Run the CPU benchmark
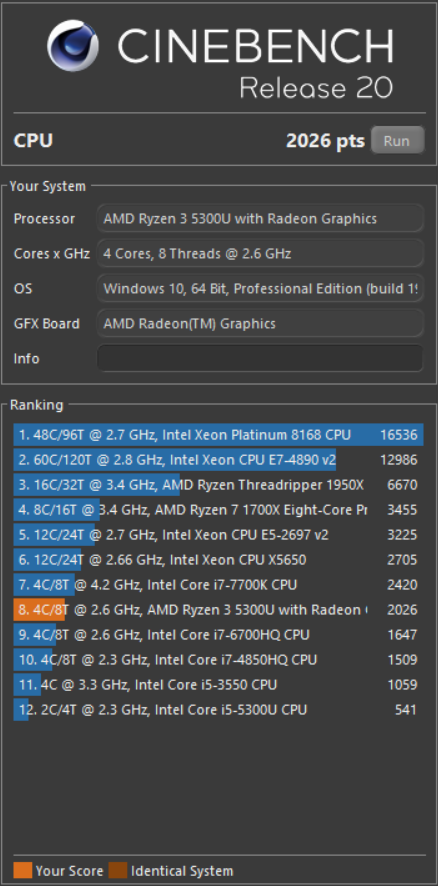Screen dimensions: 438x886 [397, 140]
